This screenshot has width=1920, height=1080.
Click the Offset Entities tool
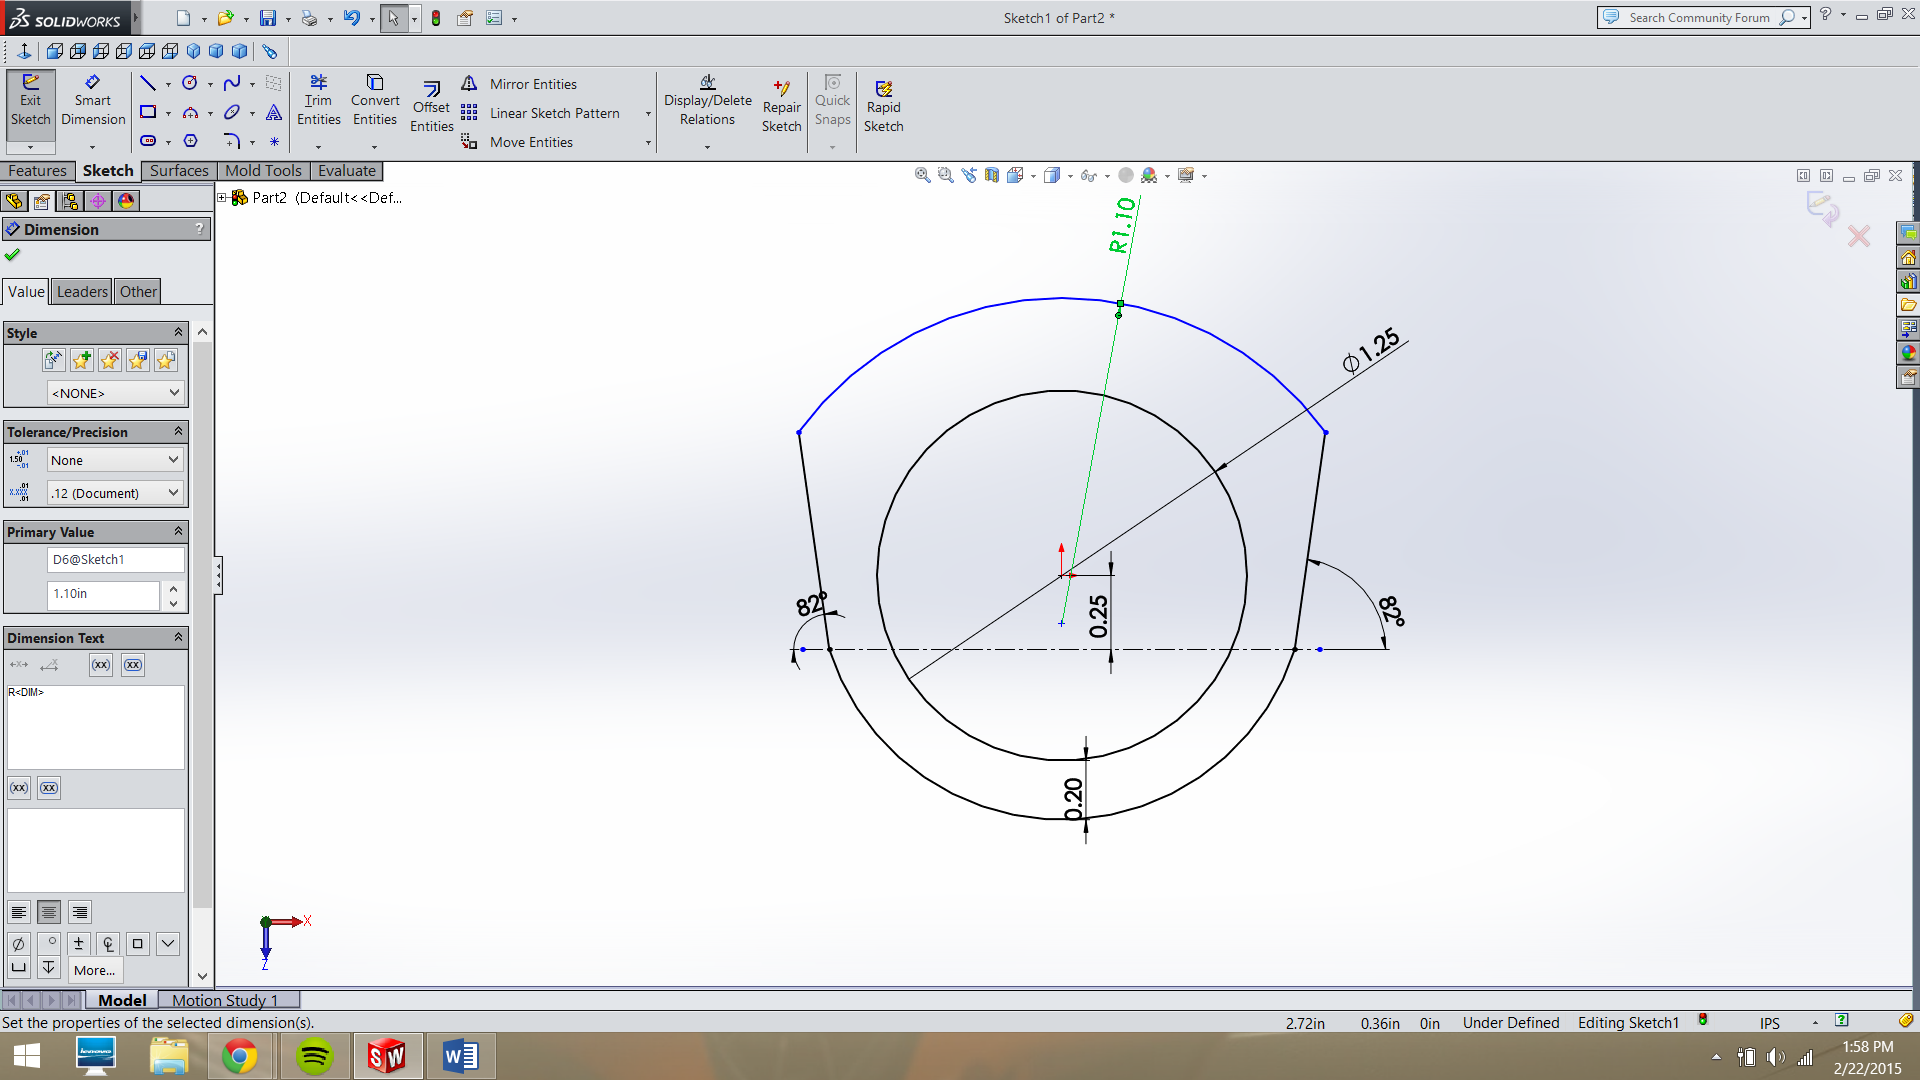(x=431, y=103)
